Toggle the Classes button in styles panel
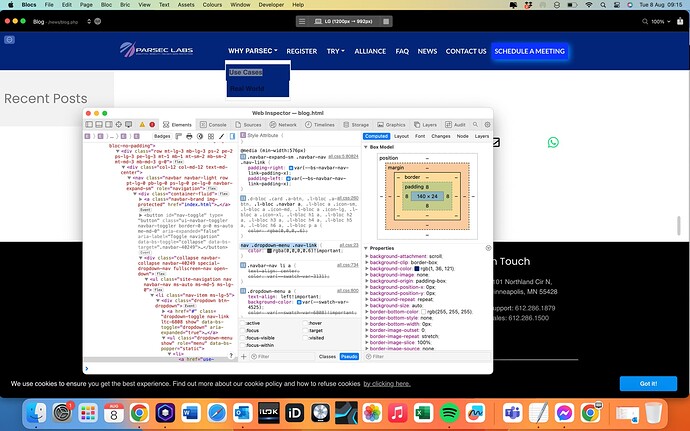 (x=327, y=357)
